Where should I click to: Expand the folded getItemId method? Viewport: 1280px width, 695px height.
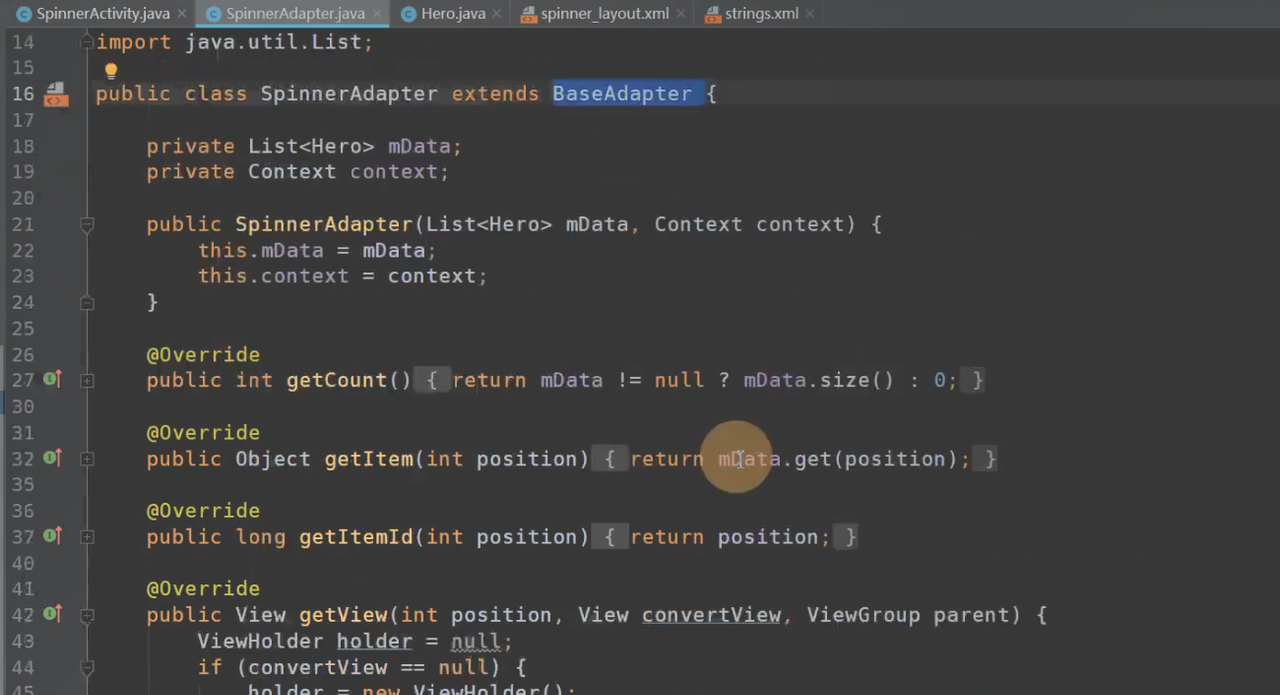87,537
